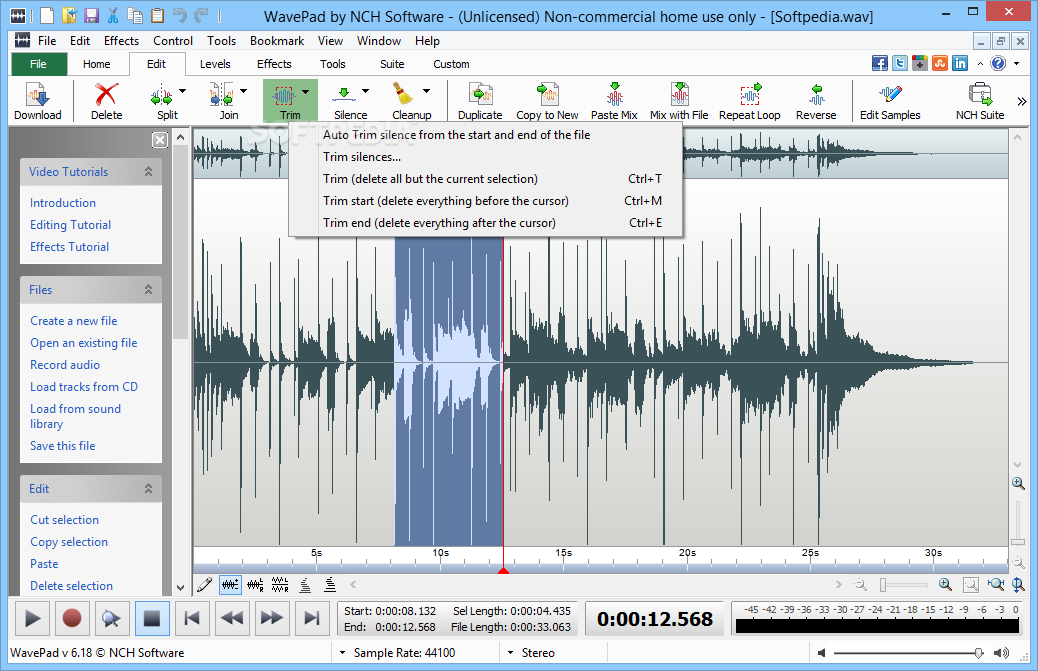Expand ribbon overflow double-arrow

[x=1022, y=101]
